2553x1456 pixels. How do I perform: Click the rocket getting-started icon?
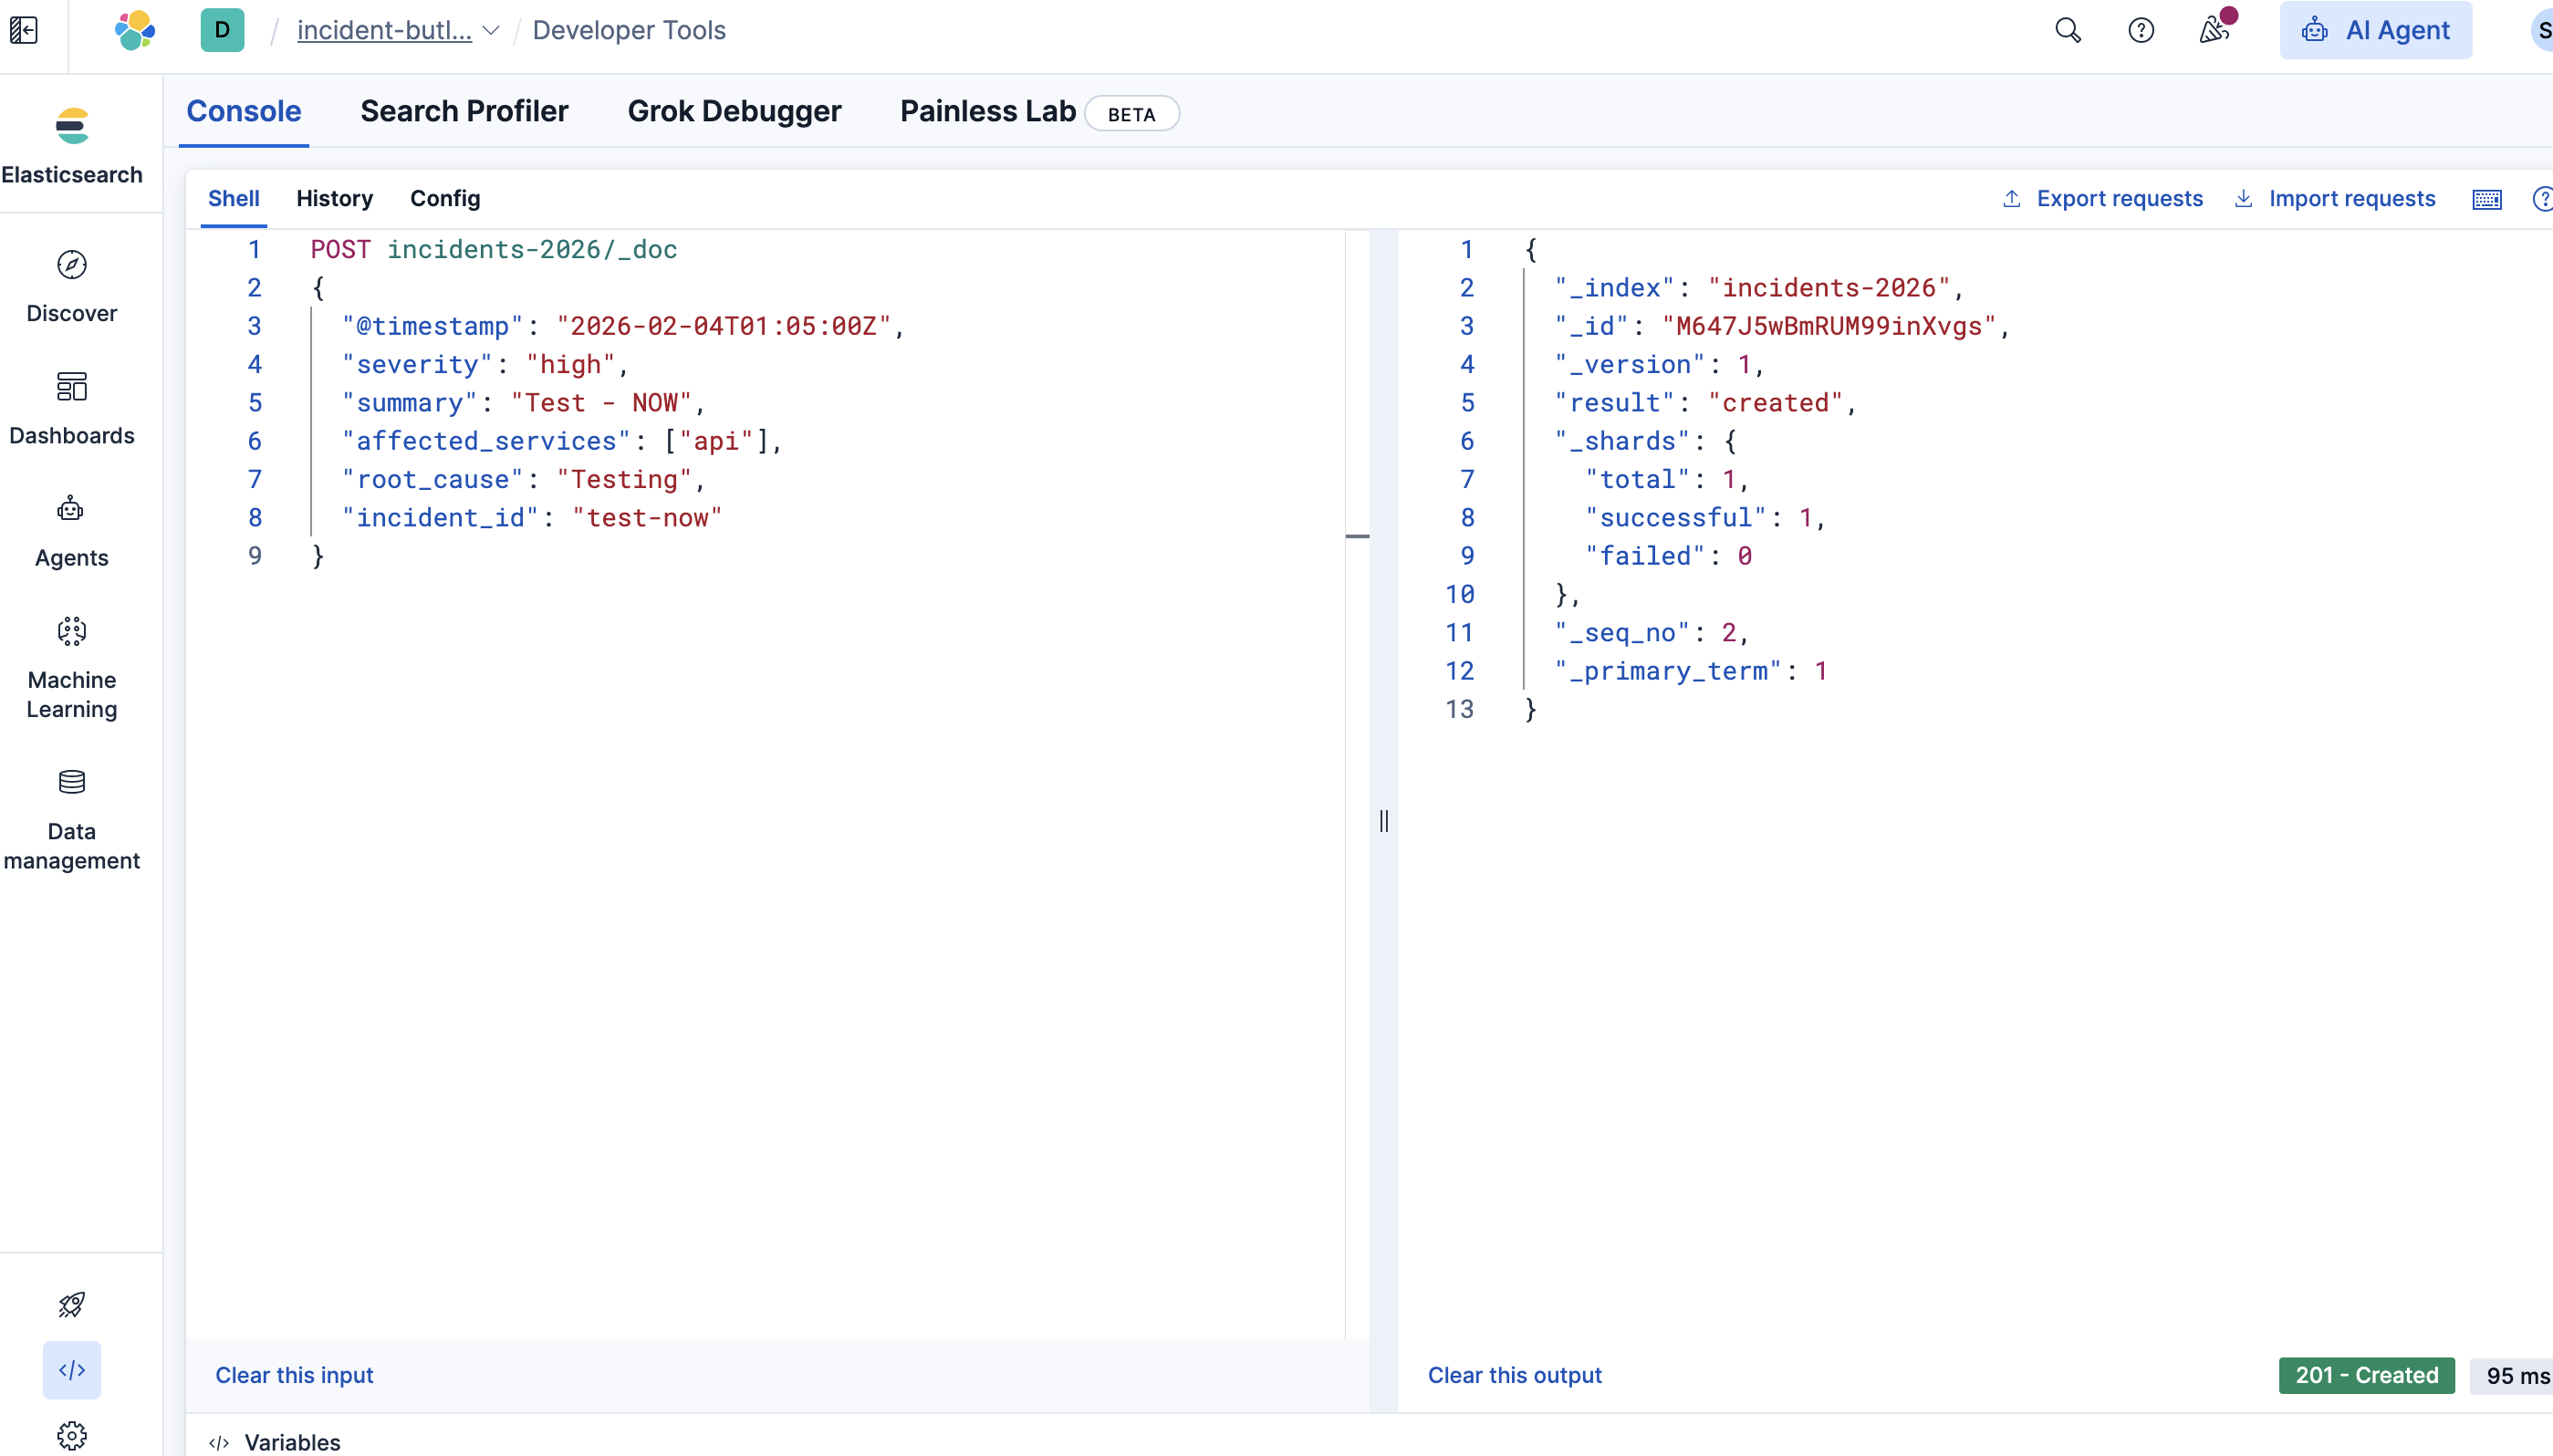pyautogui.click(x=71, y=1304)
